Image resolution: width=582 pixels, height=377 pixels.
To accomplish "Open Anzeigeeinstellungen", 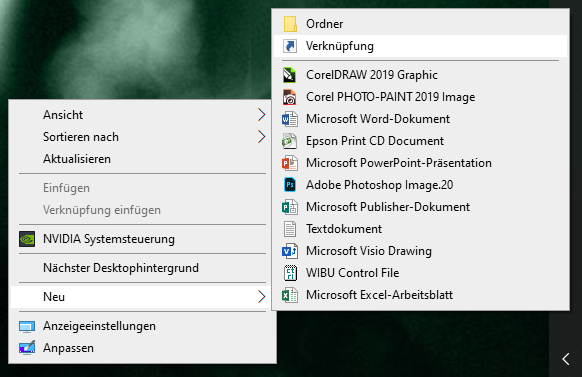I will click(x=143, y=326).
